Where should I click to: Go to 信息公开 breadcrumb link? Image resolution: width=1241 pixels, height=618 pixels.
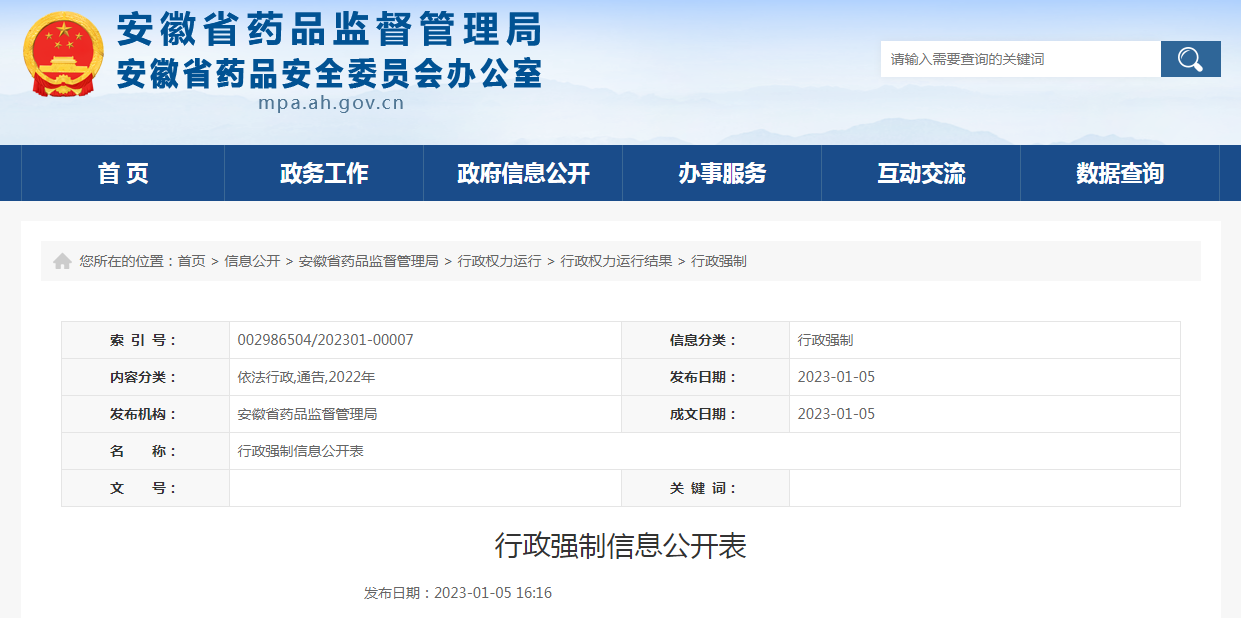252,261
